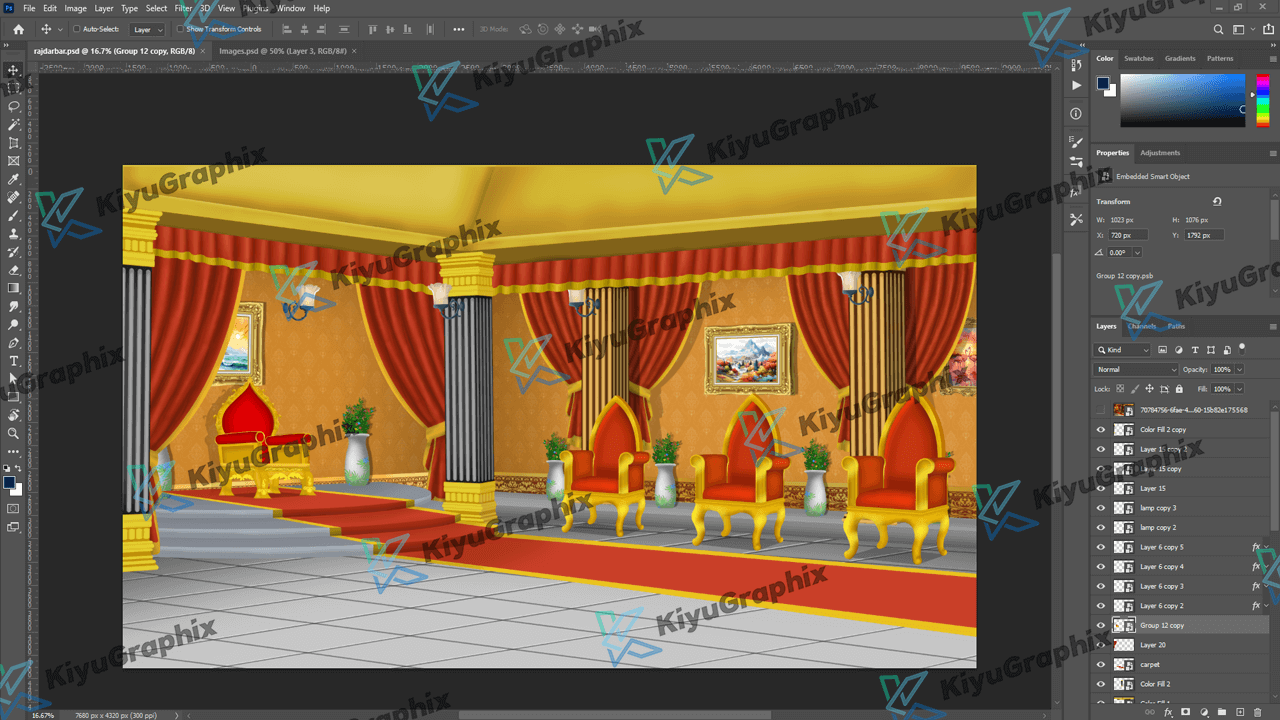
Task: Click the Home icon in options bar
Action: coord(18,29)
